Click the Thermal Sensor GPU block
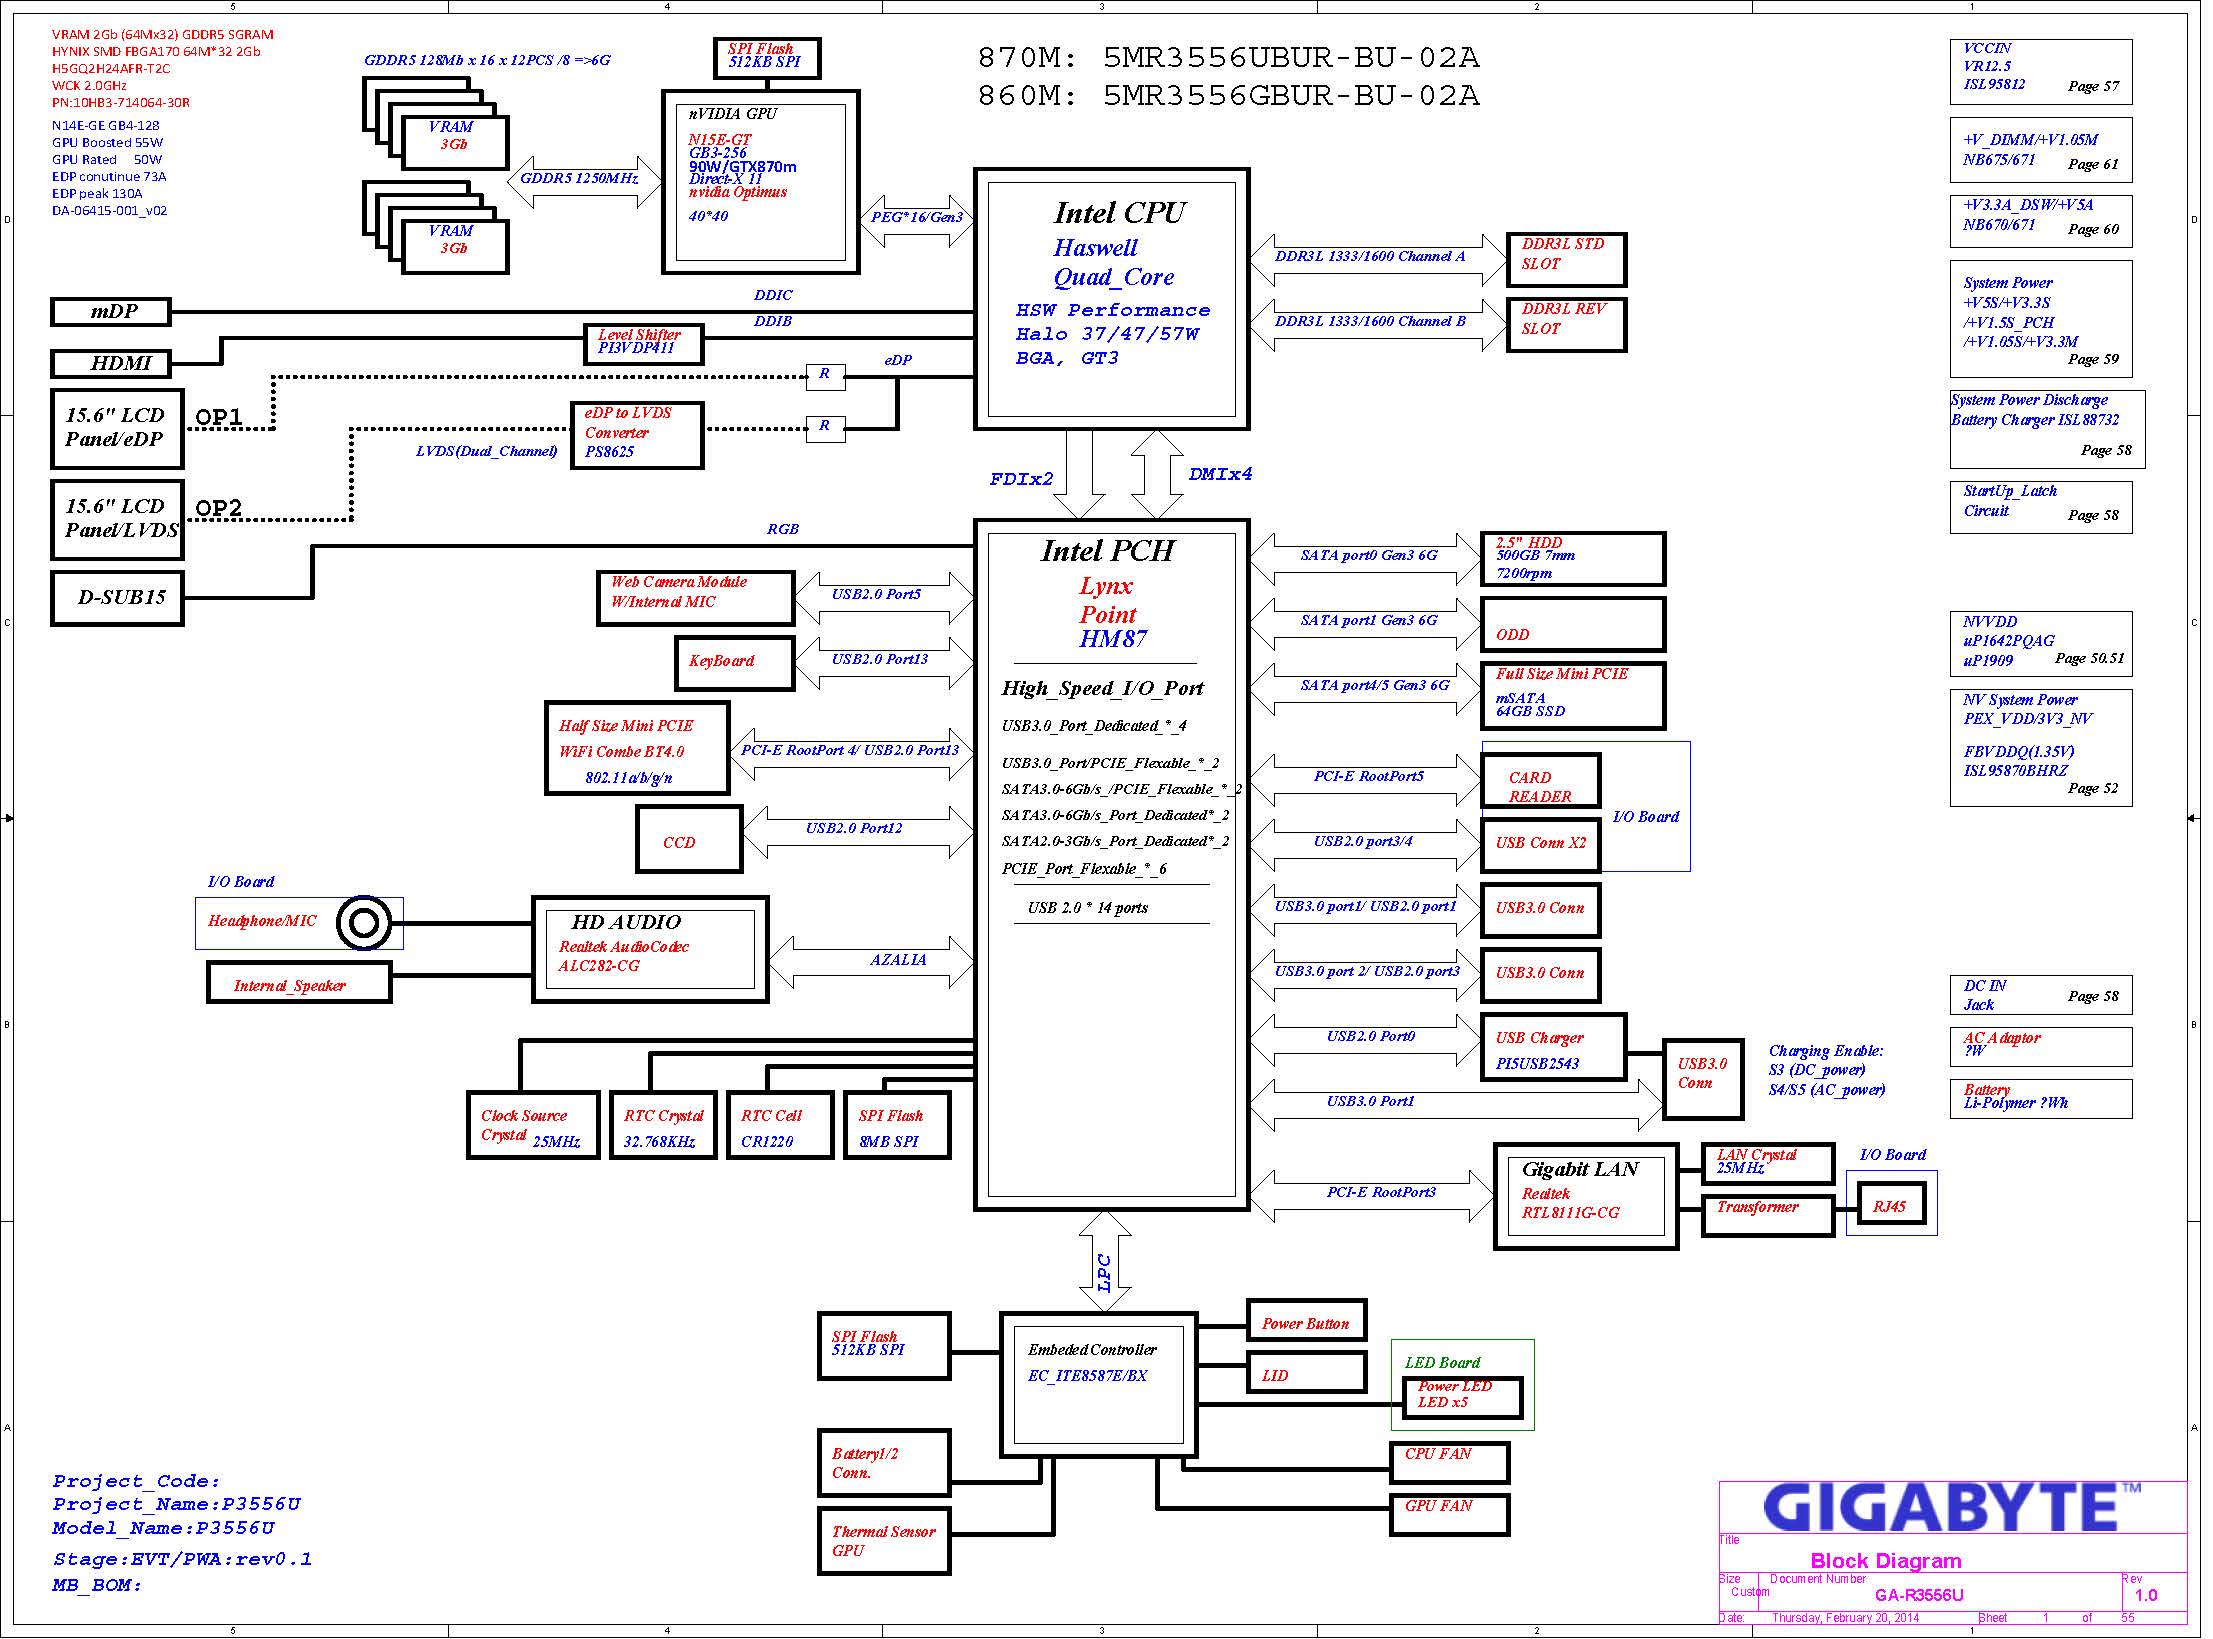This screenshot has height=1639, width=2213. click(884, 1541)
